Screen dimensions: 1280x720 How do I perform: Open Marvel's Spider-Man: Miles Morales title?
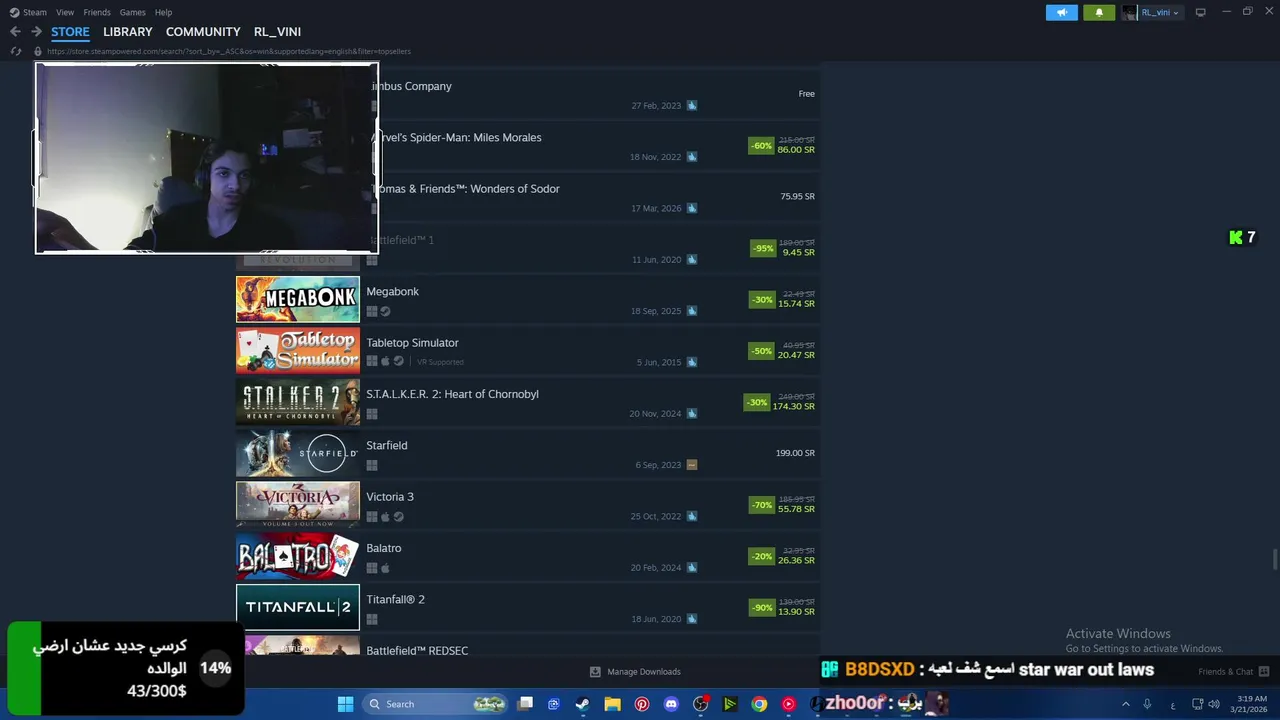(457, 138)
